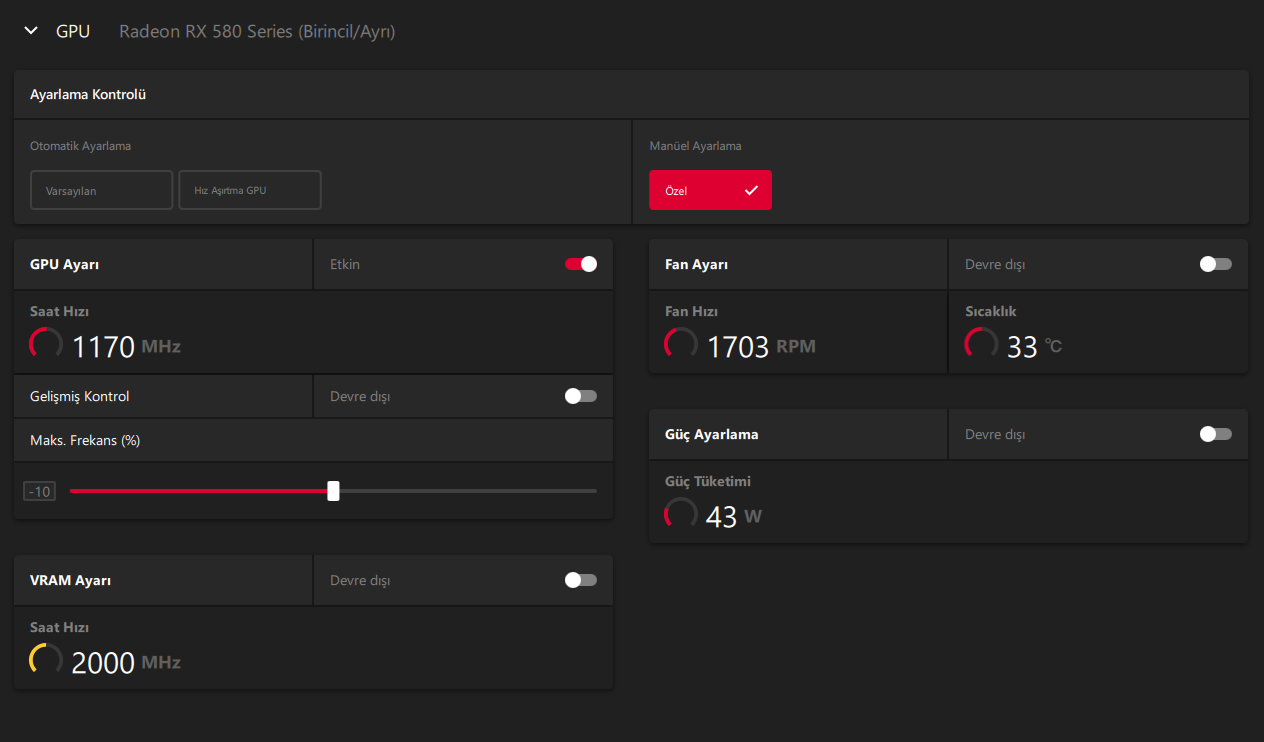The image size is (1264, 742).
Task: Click the 2000 MHz VRAM reading
Action: click(126, 663)
